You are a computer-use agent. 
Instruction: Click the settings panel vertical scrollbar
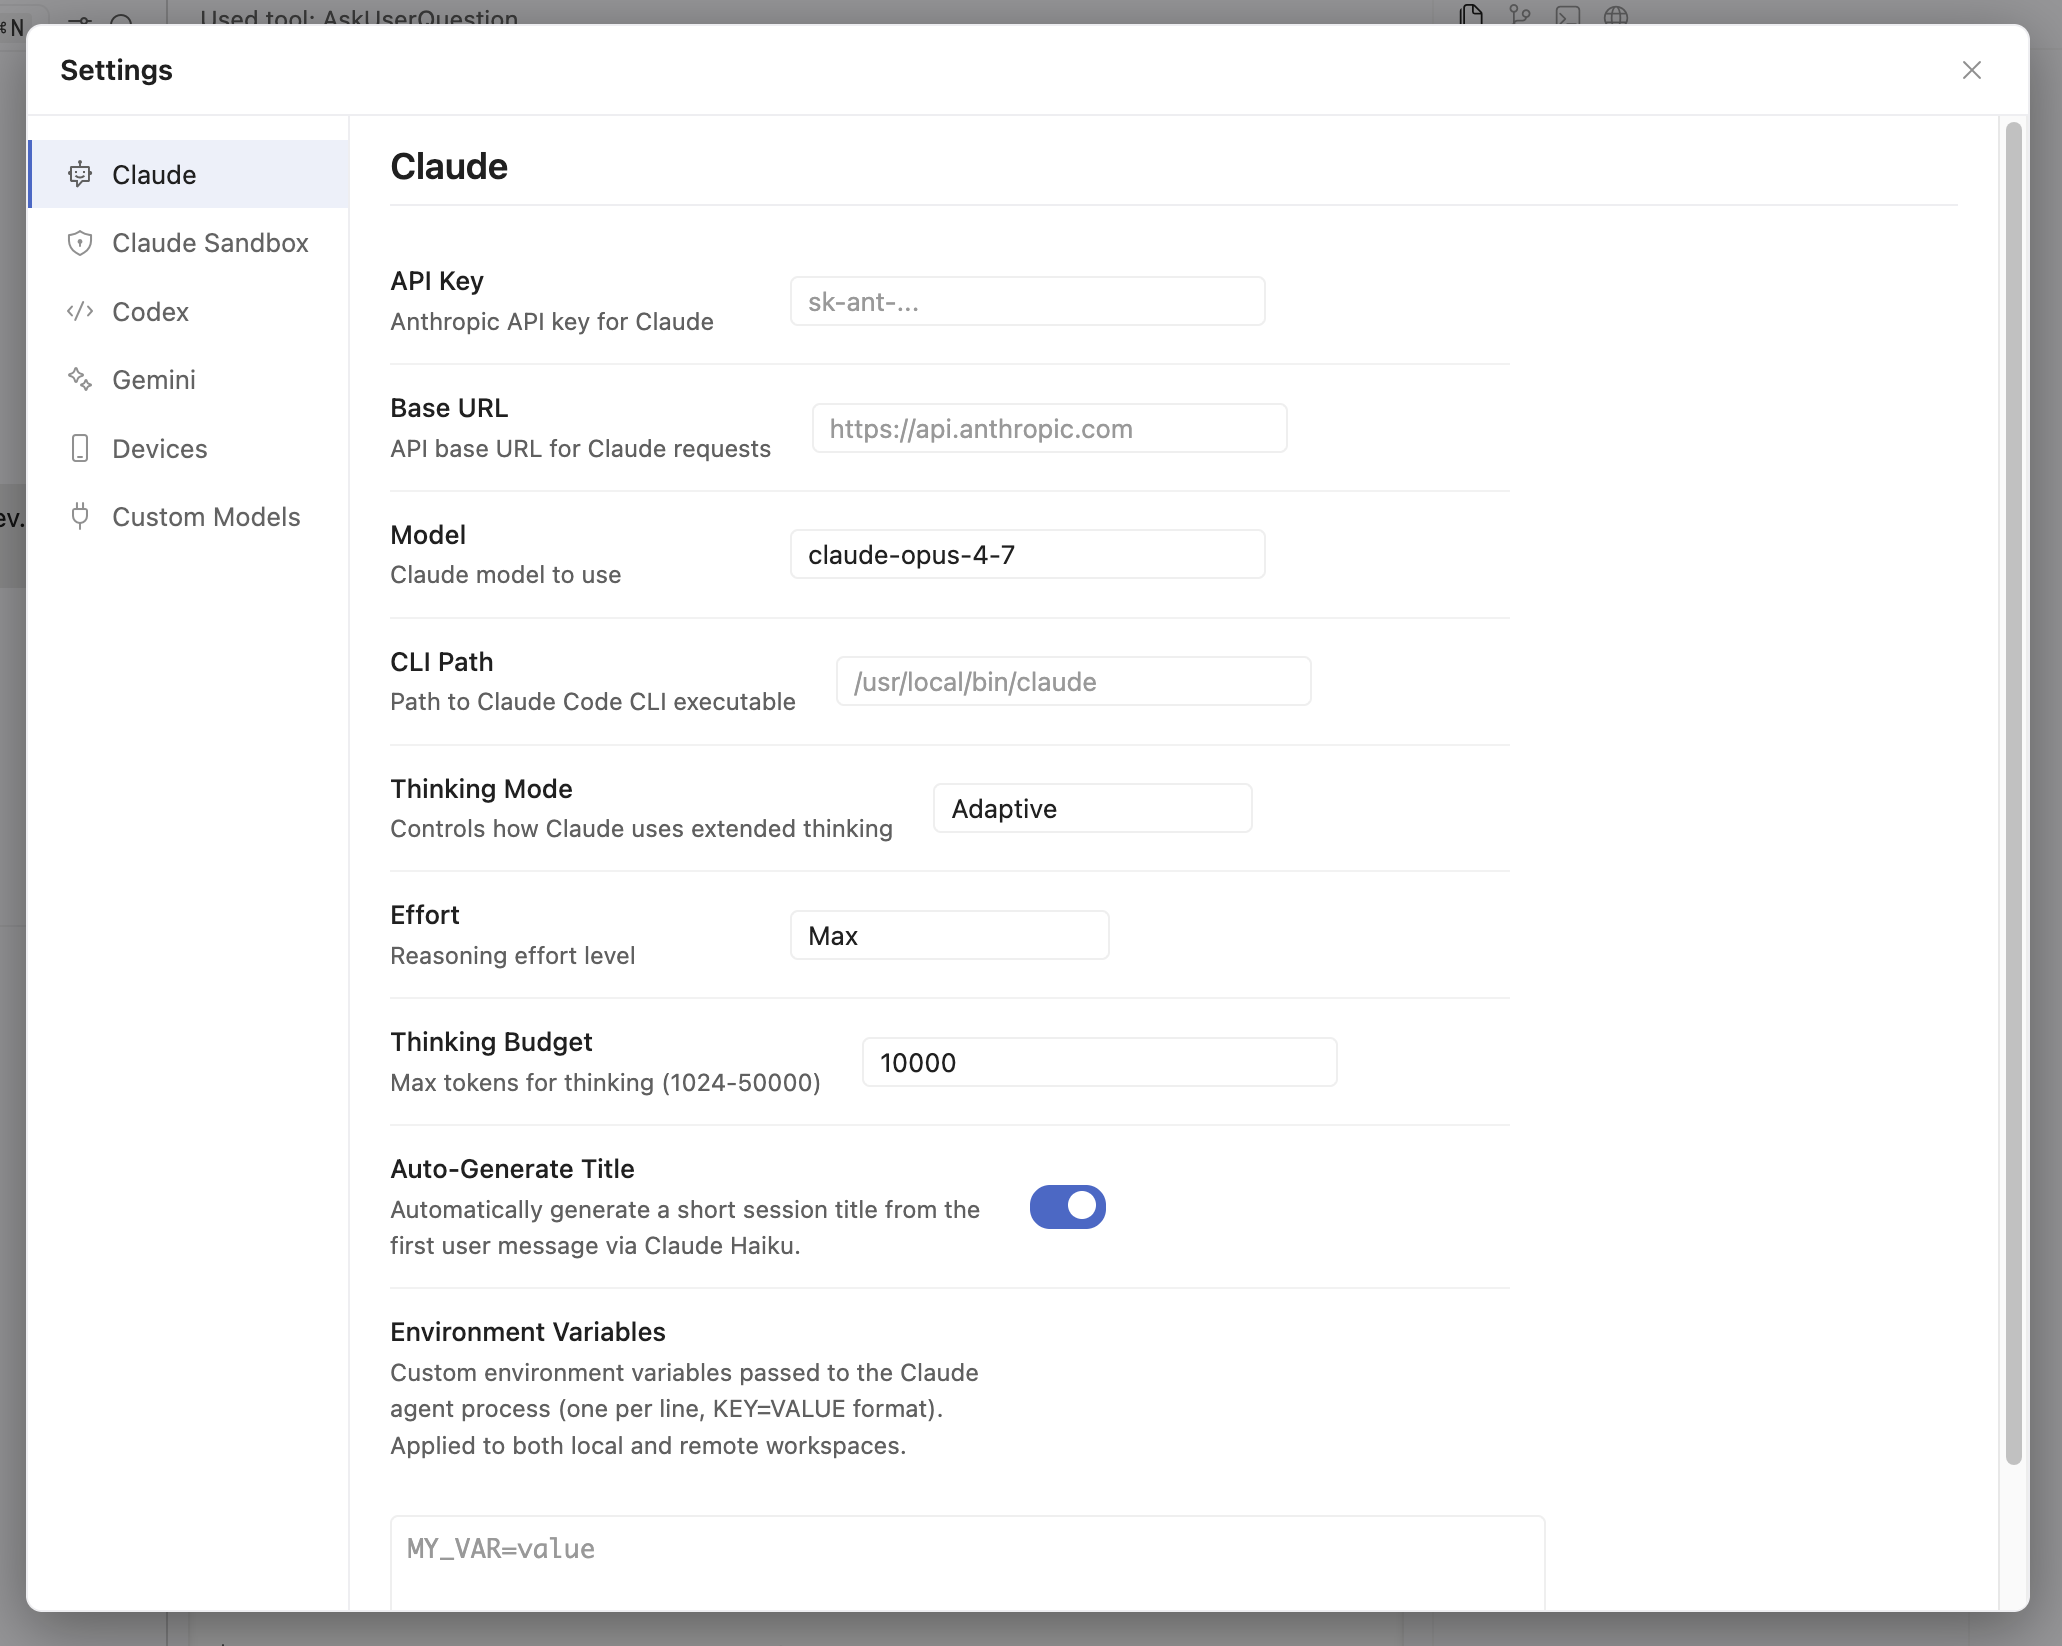[x=2013, y=793]
